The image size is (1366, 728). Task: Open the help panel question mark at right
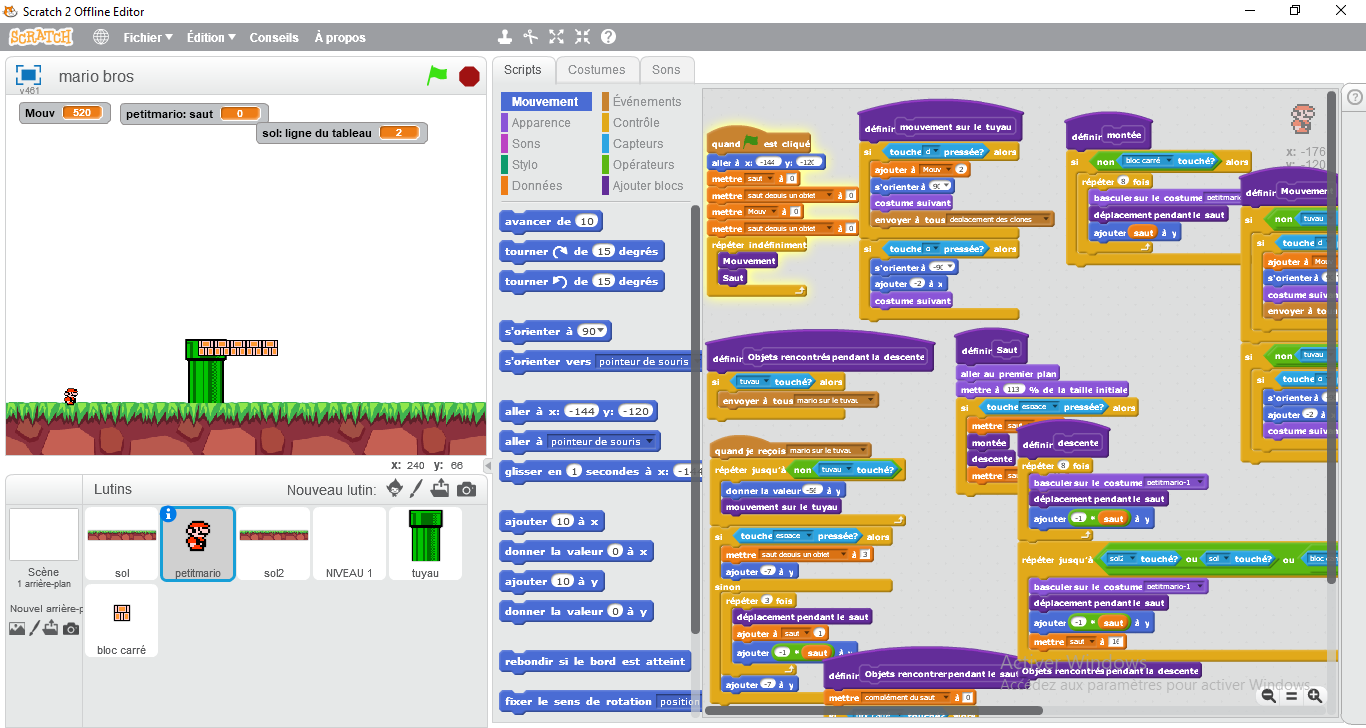(1355, 97)
